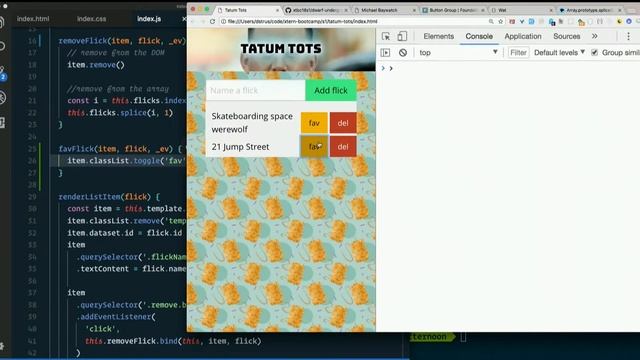The image size is (640, 360).
Task: Switch to Button Group Foundation tab
Action: click(x=453, y=10)
